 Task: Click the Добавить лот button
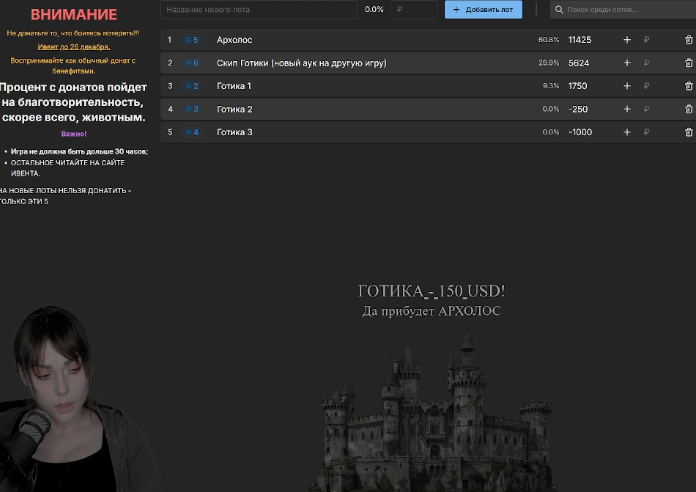tap(483, 9)
